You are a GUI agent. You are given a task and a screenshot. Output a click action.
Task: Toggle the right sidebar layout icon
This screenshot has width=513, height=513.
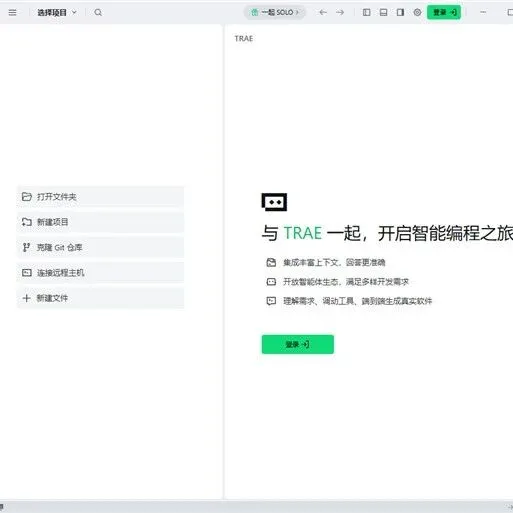400,13
